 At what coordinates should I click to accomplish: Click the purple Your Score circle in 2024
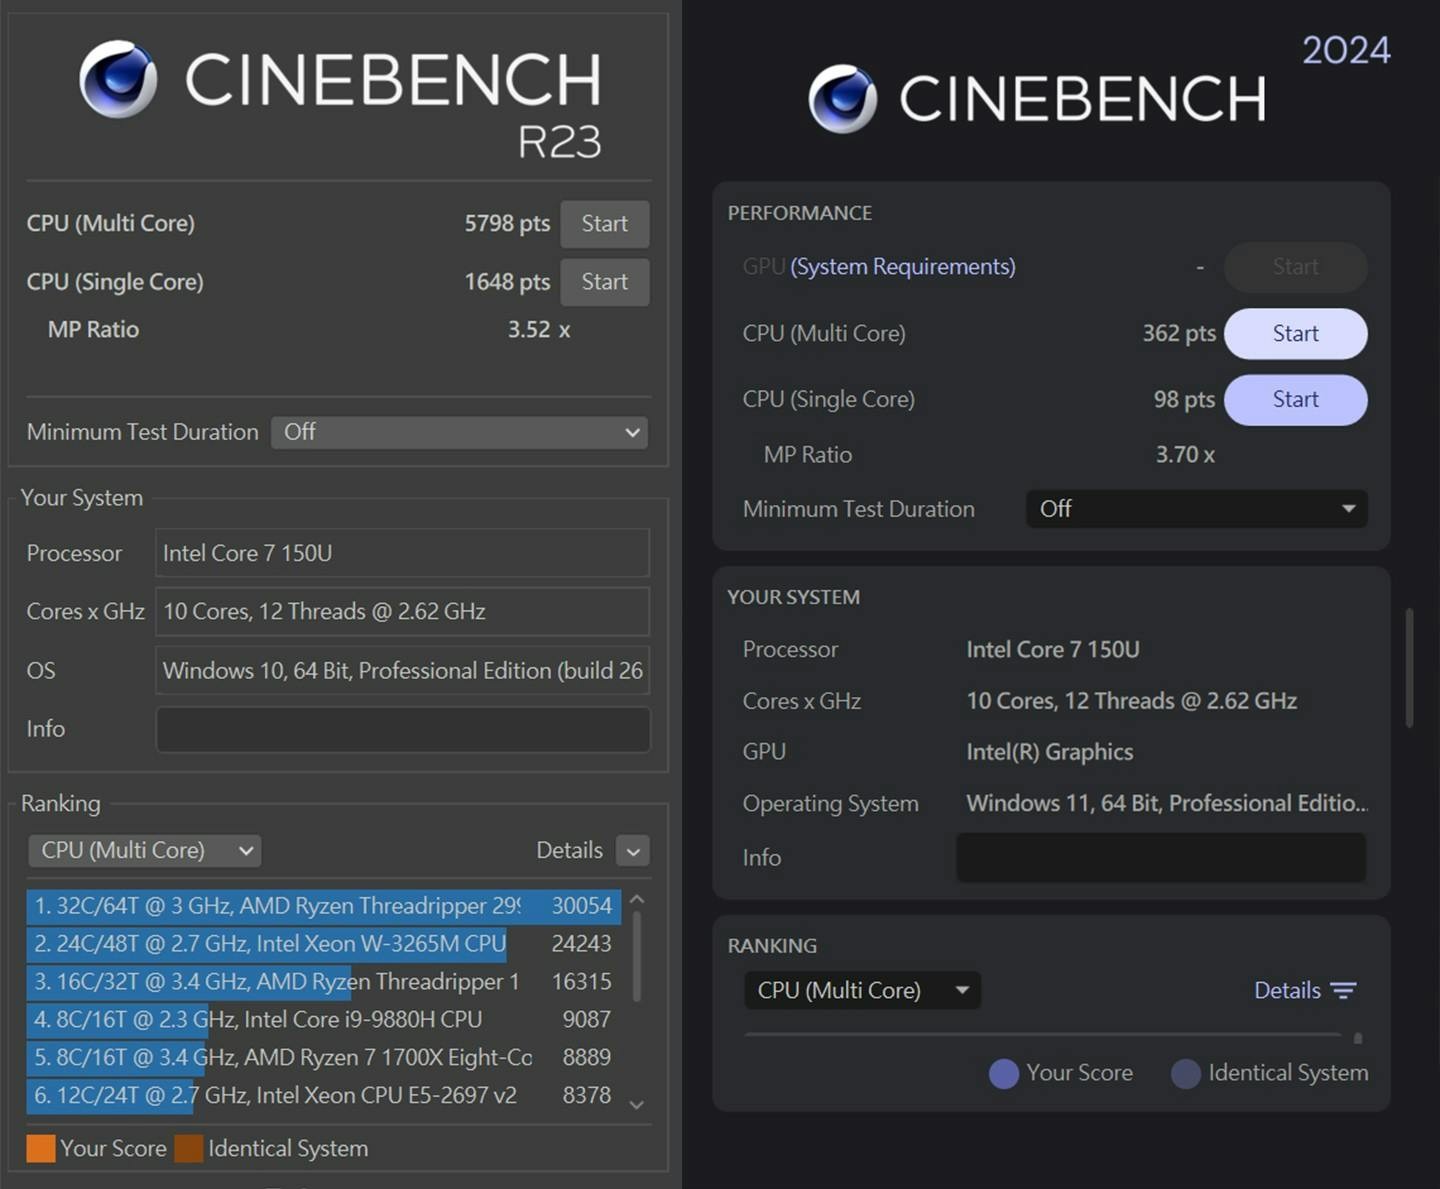[x=1004, y=1073]
